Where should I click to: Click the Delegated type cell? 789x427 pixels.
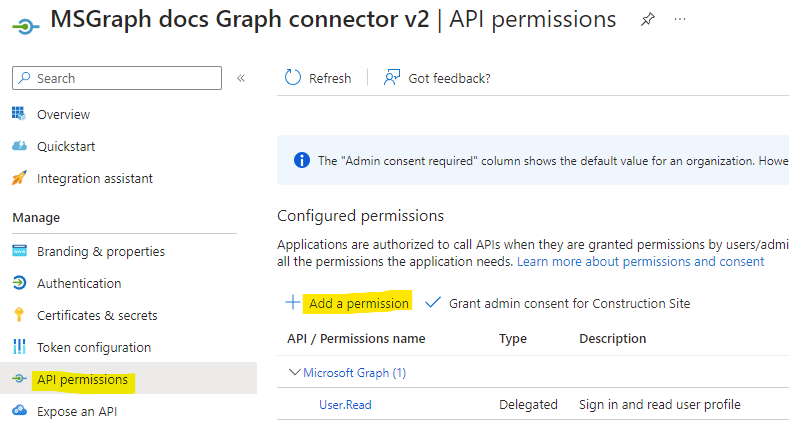point(528,404)
